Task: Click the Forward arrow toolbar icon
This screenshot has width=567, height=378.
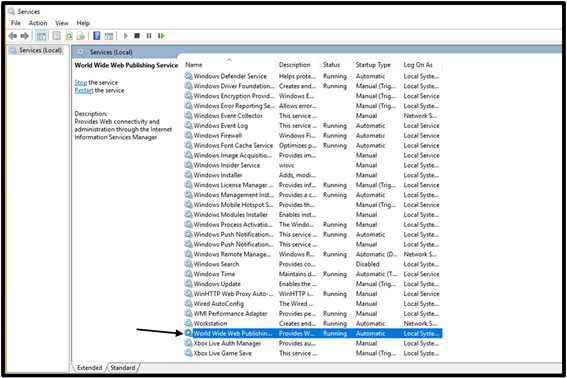Action: [x=25, y=36]
